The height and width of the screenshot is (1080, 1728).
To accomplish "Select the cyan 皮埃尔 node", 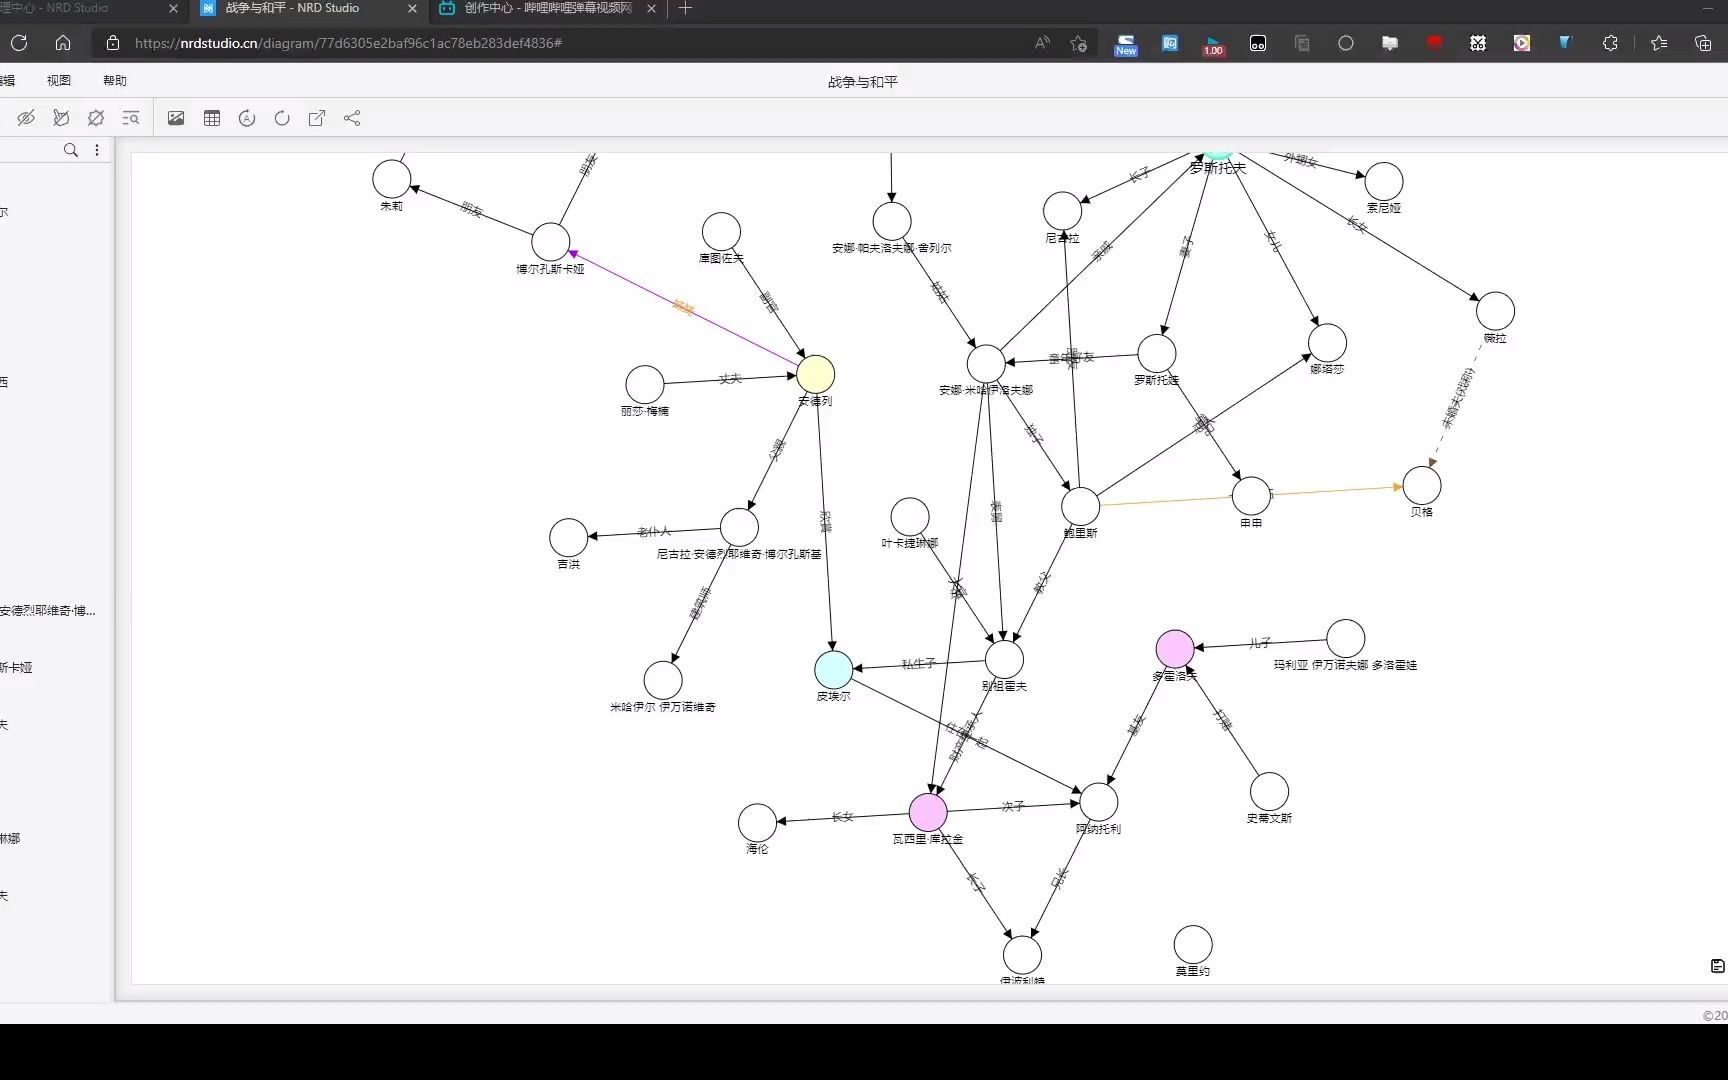I will point(833,670).
